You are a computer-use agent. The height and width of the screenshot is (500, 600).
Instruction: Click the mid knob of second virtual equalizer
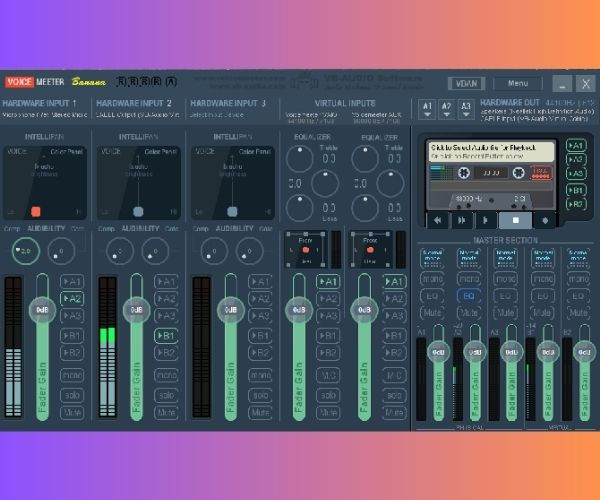[390, 184]
